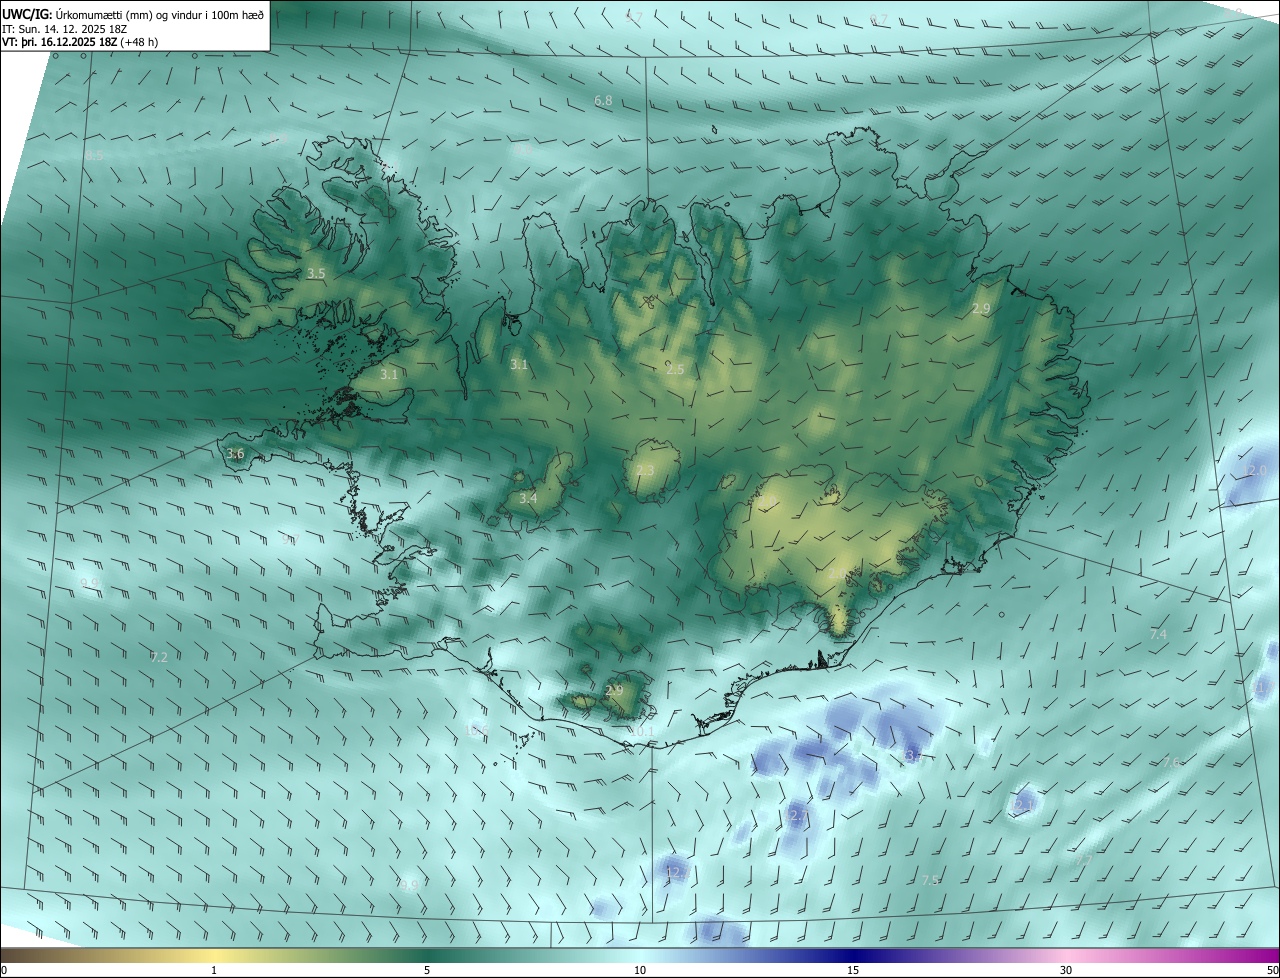The height and width of the screenshot is (978, 1280).
Task: Click the dark navy colorbar segment above '15'
Action: pyautogui.click(x=853, y=955)
